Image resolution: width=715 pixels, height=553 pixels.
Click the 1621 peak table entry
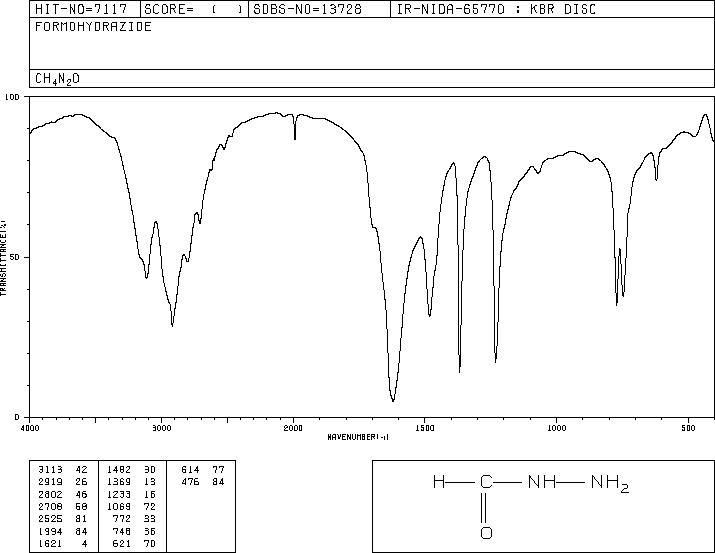(x=62, y=544)
